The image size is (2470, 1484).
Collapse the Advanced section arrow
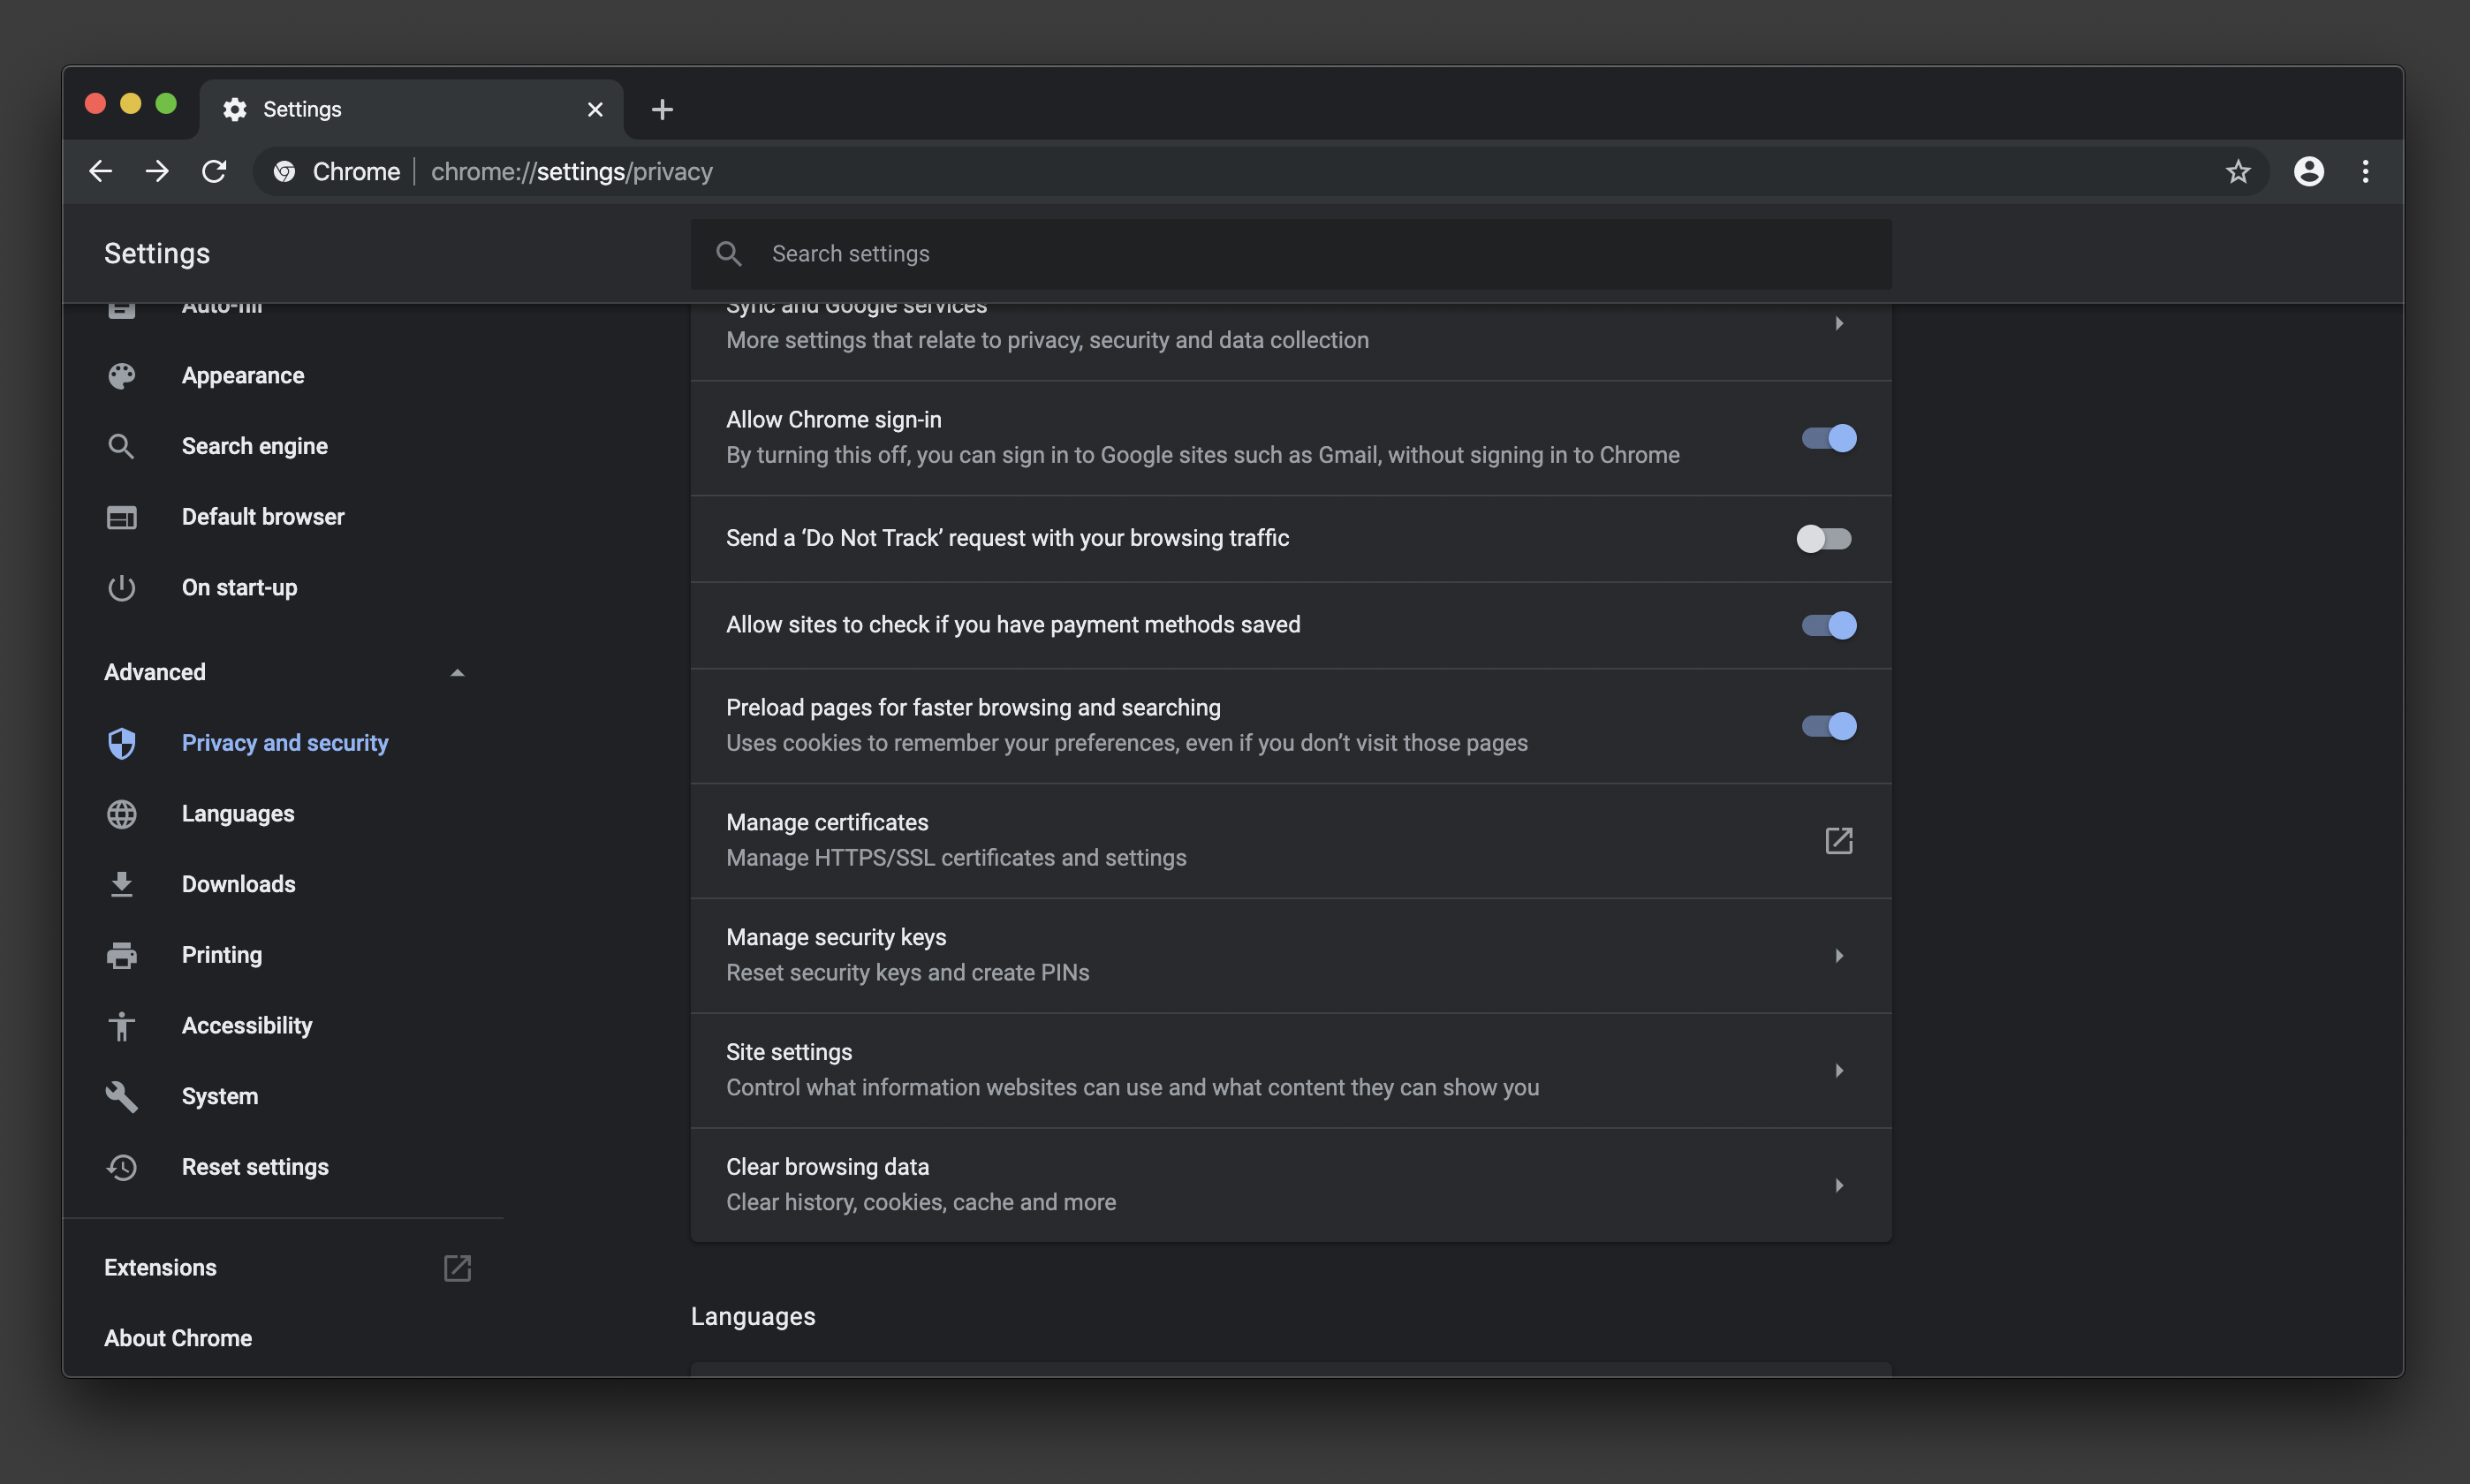coord(457,672)
